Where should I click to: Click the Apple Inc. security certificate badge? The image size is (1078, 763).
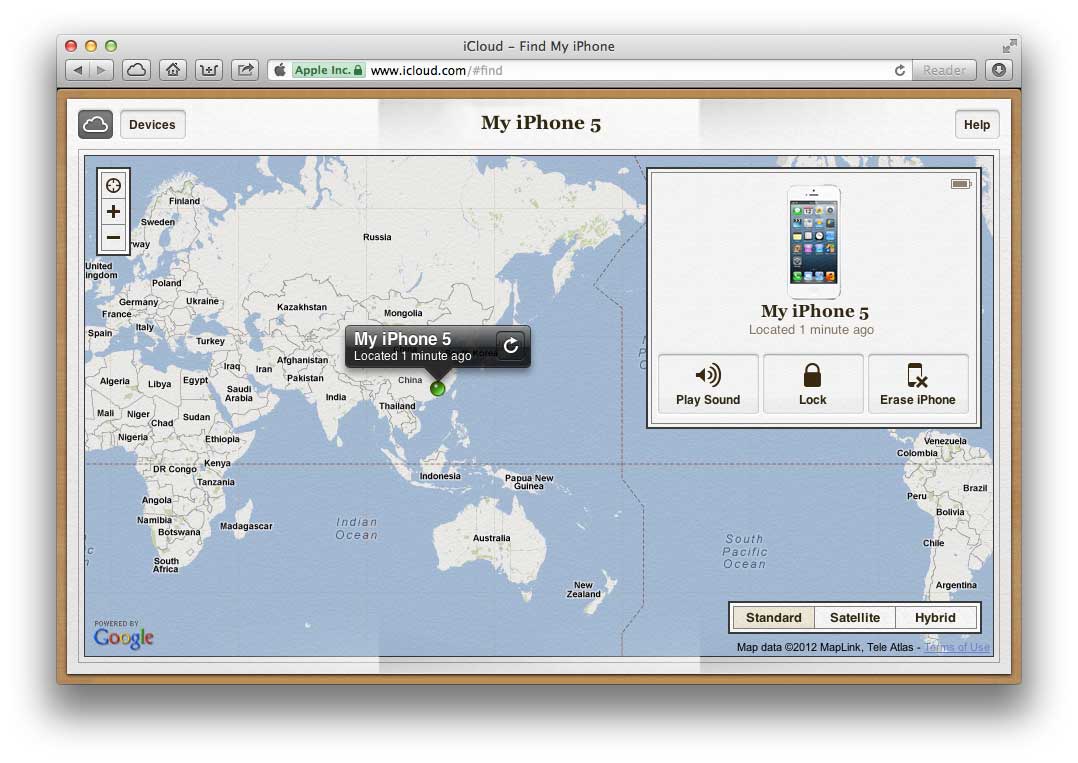(x=328, y=70)
